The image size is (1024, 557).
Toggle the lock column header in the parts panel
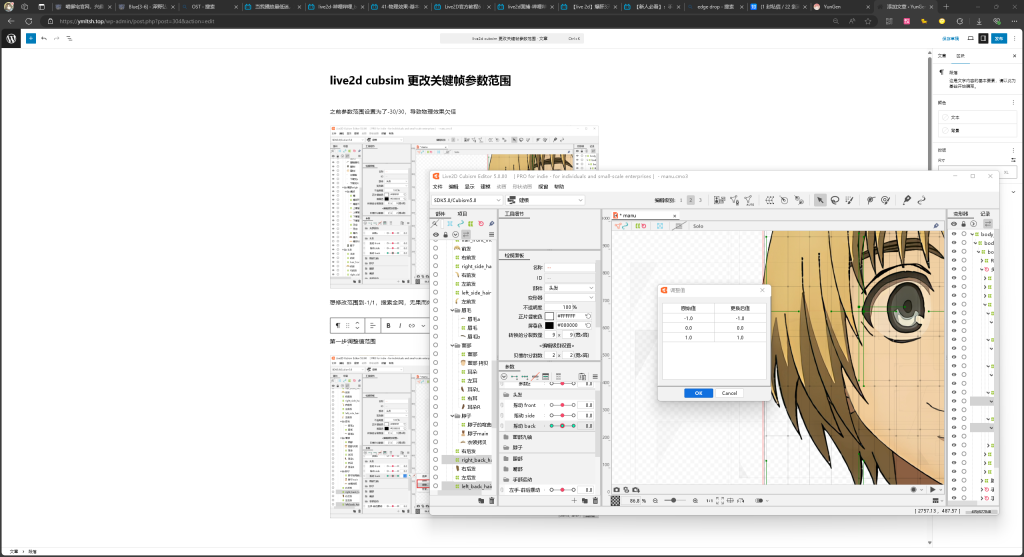pyautogui.click(x=445, y=234)
